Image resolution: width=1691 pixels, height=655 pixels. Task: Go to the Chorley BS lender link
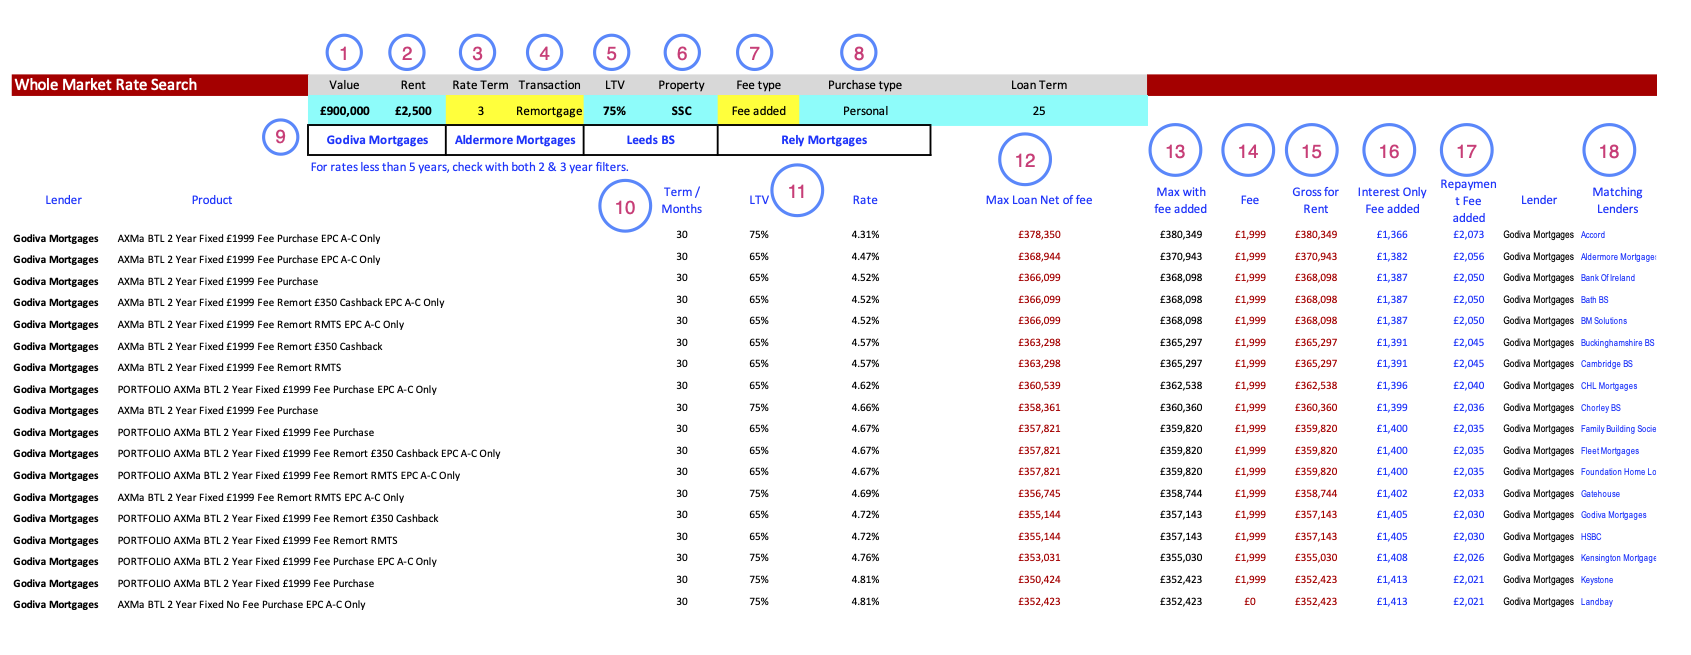click(1600, 408)
